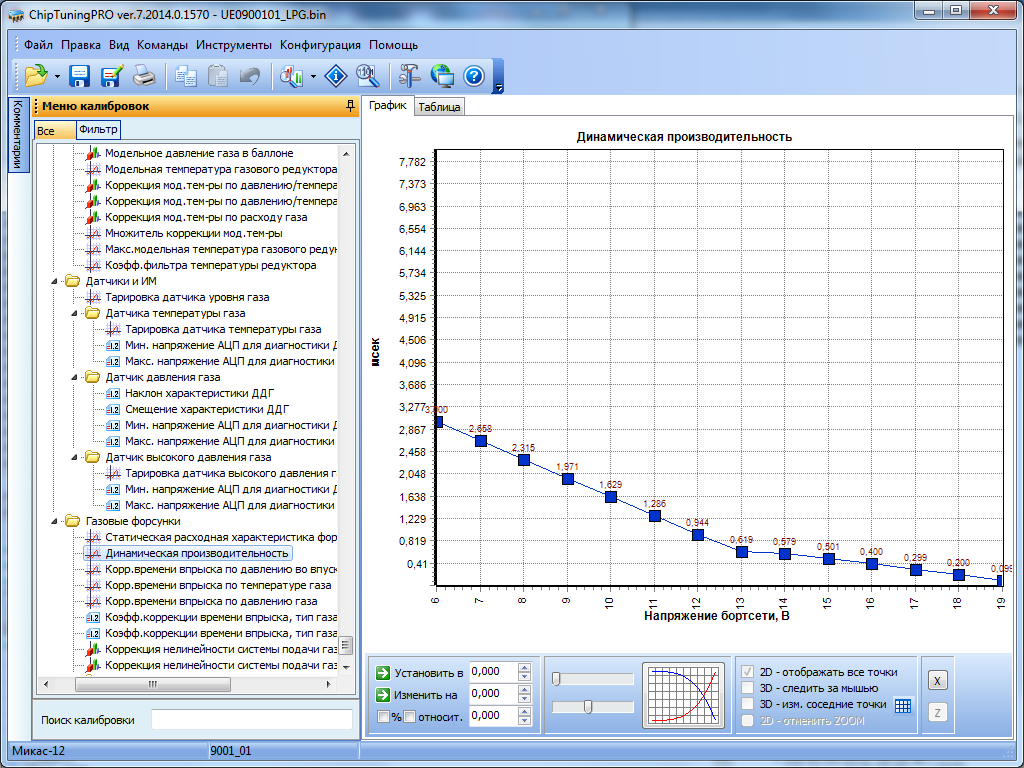Enable '3D - следить за мышью' checkbox
1024x768 pixels.
[x=747, y=688]
